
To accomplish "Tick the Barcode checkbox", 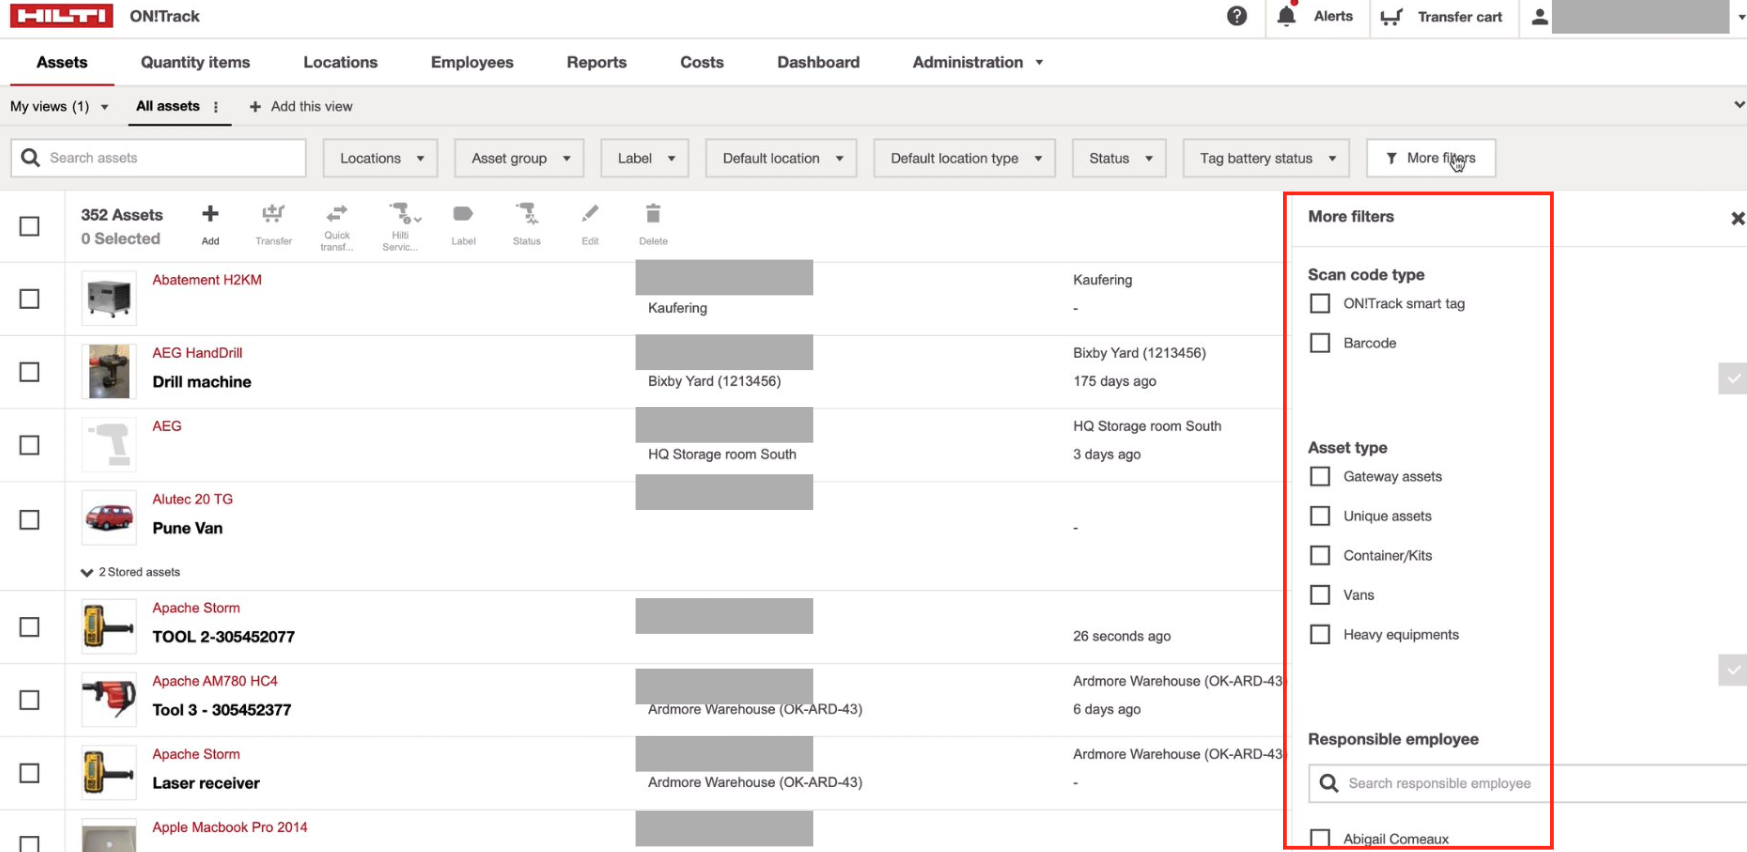I will click(x=1320, y=343).
